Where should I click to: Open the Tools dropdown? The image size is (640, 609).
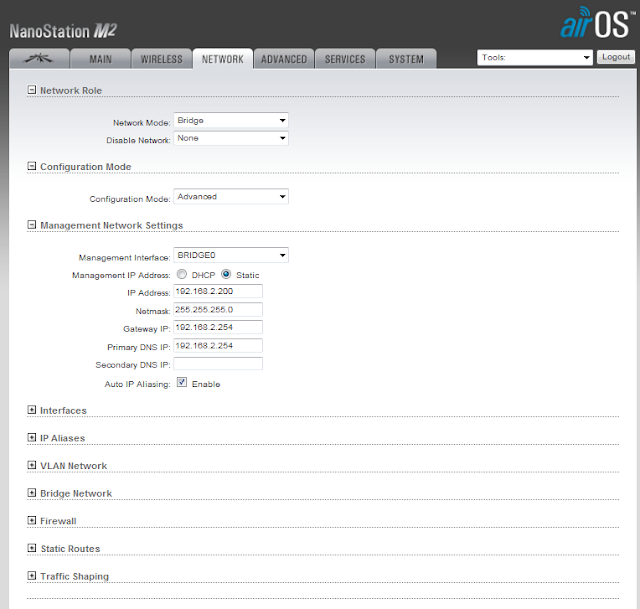coord(535,58)
